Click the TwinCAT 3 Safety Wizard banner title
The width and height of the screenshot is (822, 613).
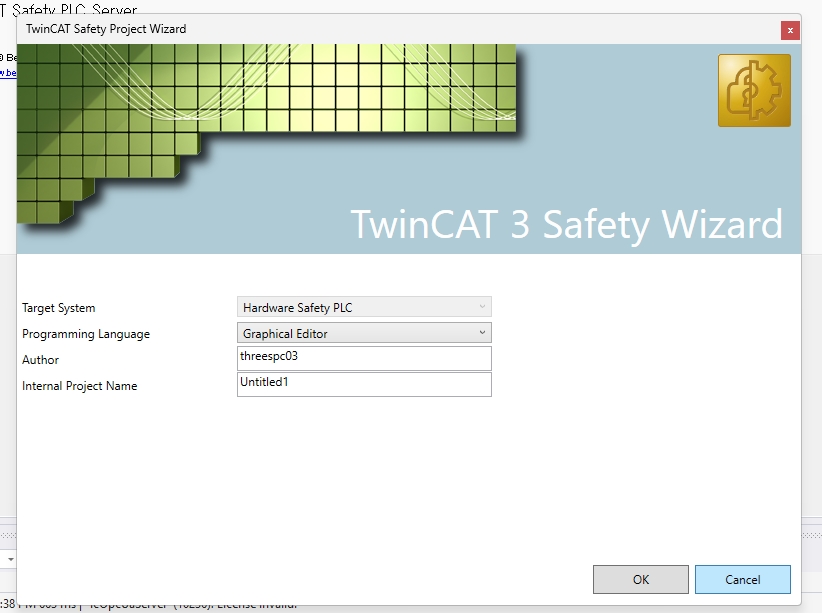pos(567,224)
